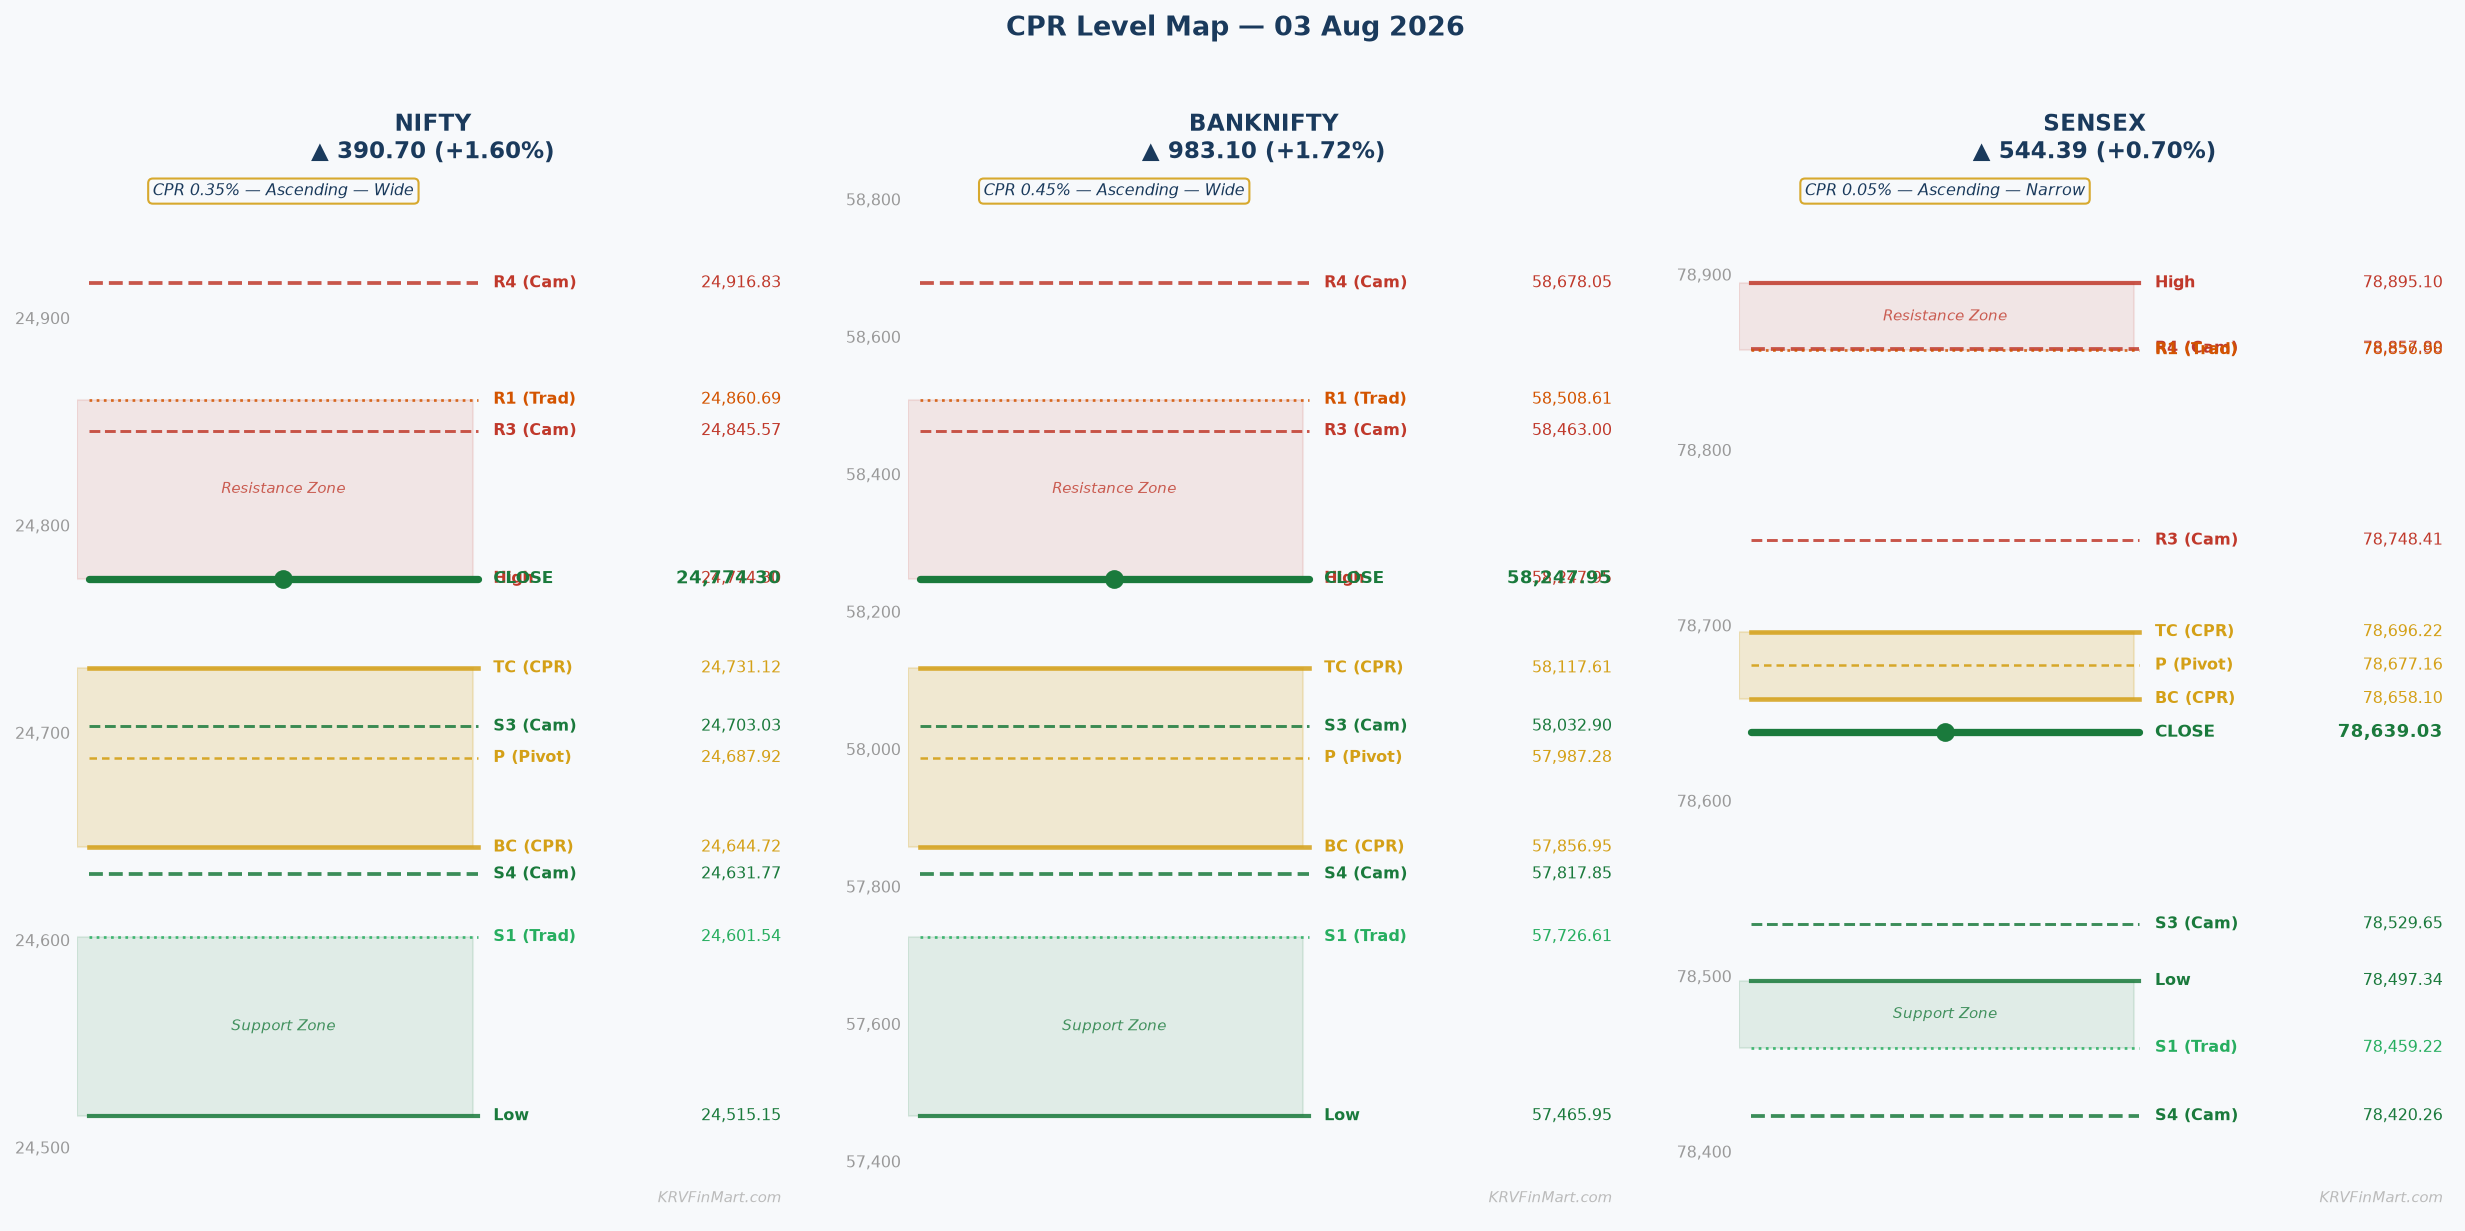The image size is (2465, 1231).
Task: Click the BANKNIFTY 'Resistance Zone' label
Action: pyautogui.click(x=1114, y=488)
